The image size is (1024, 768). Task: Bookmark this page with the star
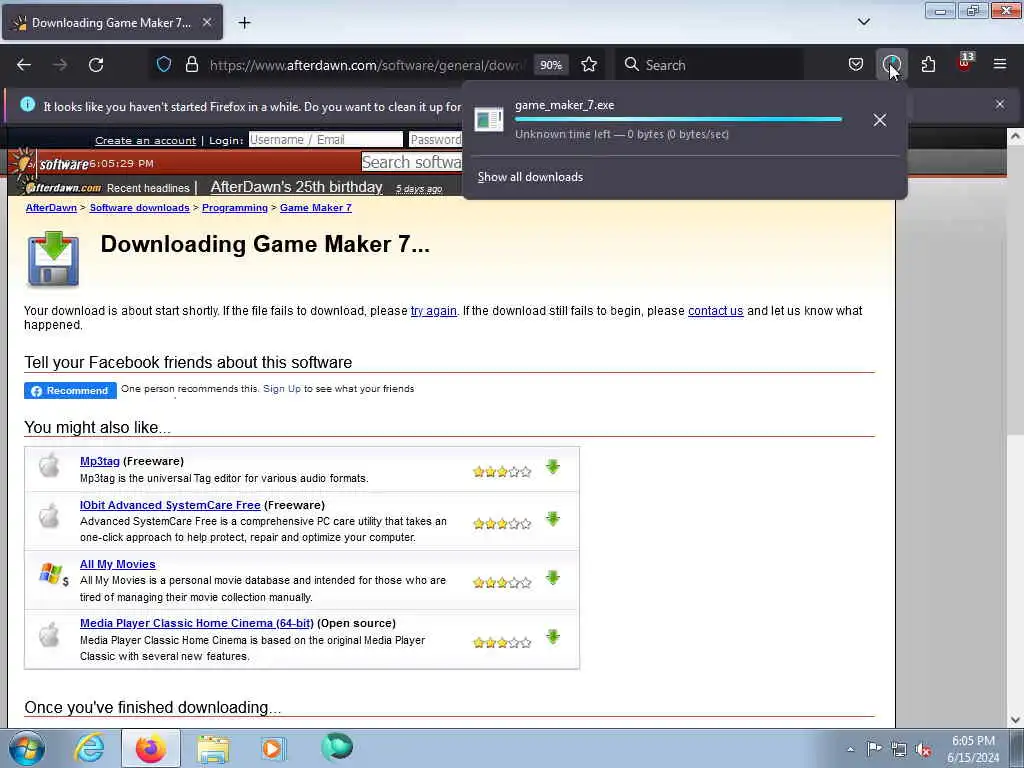coord(589,65)
